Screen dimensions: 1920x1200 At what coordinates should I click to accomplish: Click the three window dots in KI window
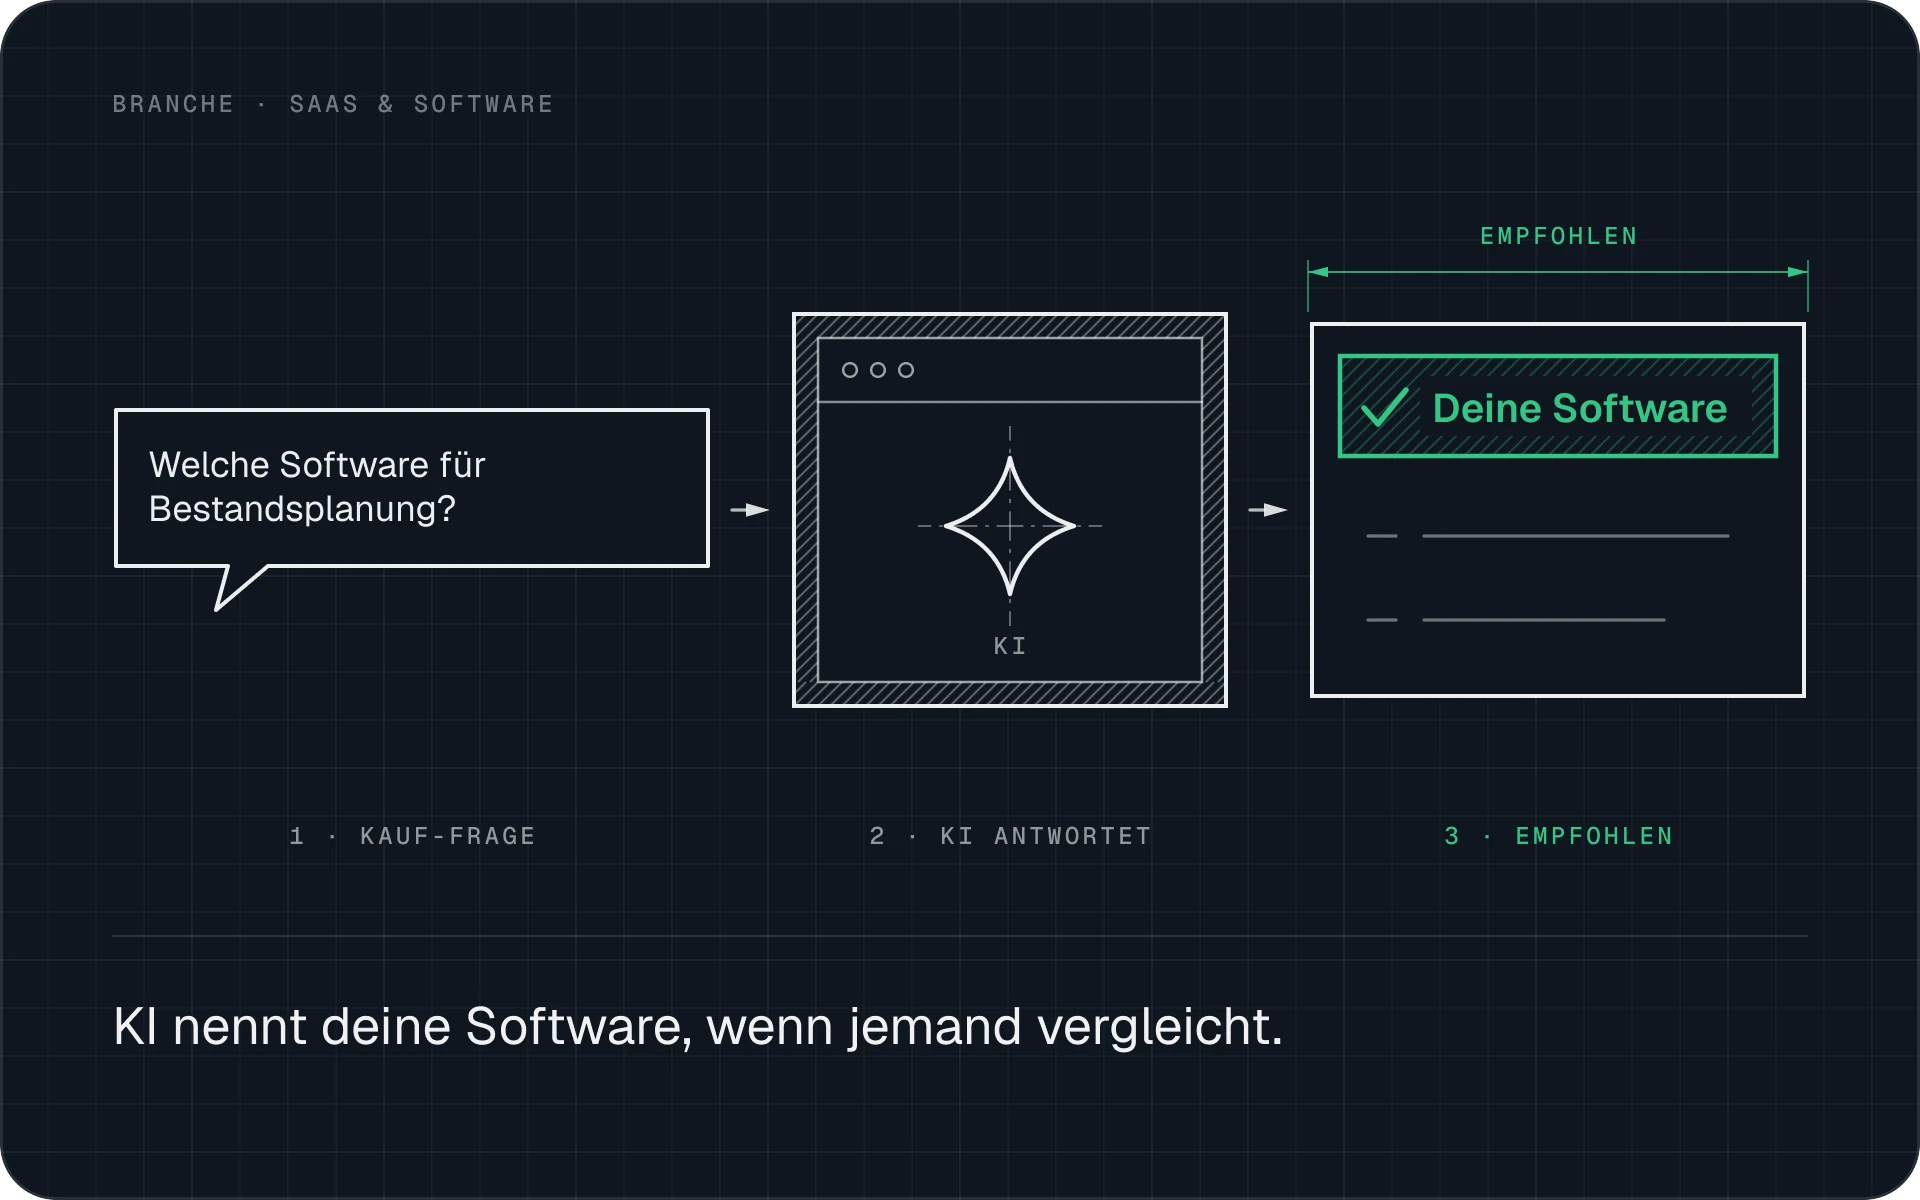click(878, 370)
